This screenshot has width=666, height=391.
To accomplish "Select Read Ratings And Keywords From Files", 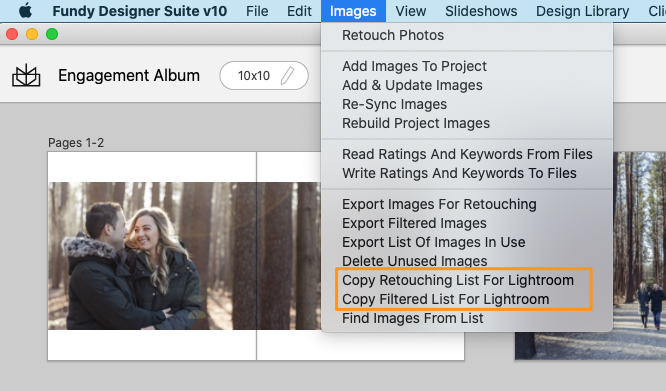I will click(467, 154).
